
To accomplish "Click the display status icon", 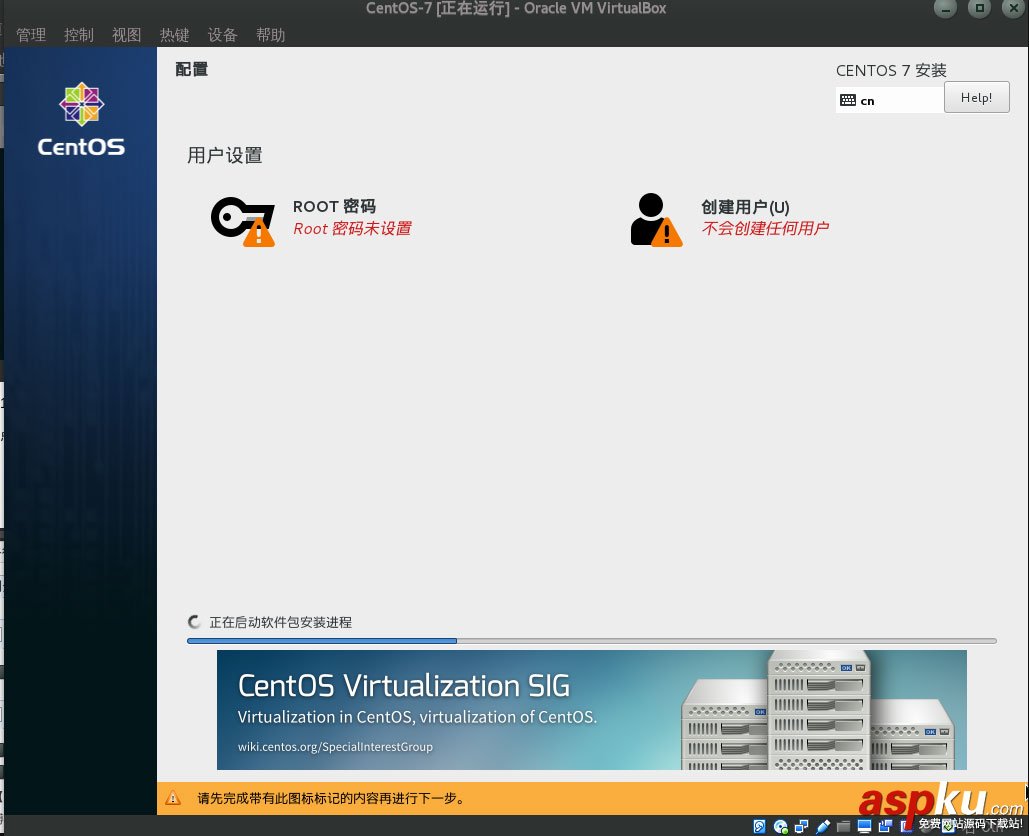I will click(x=863, y=827).
